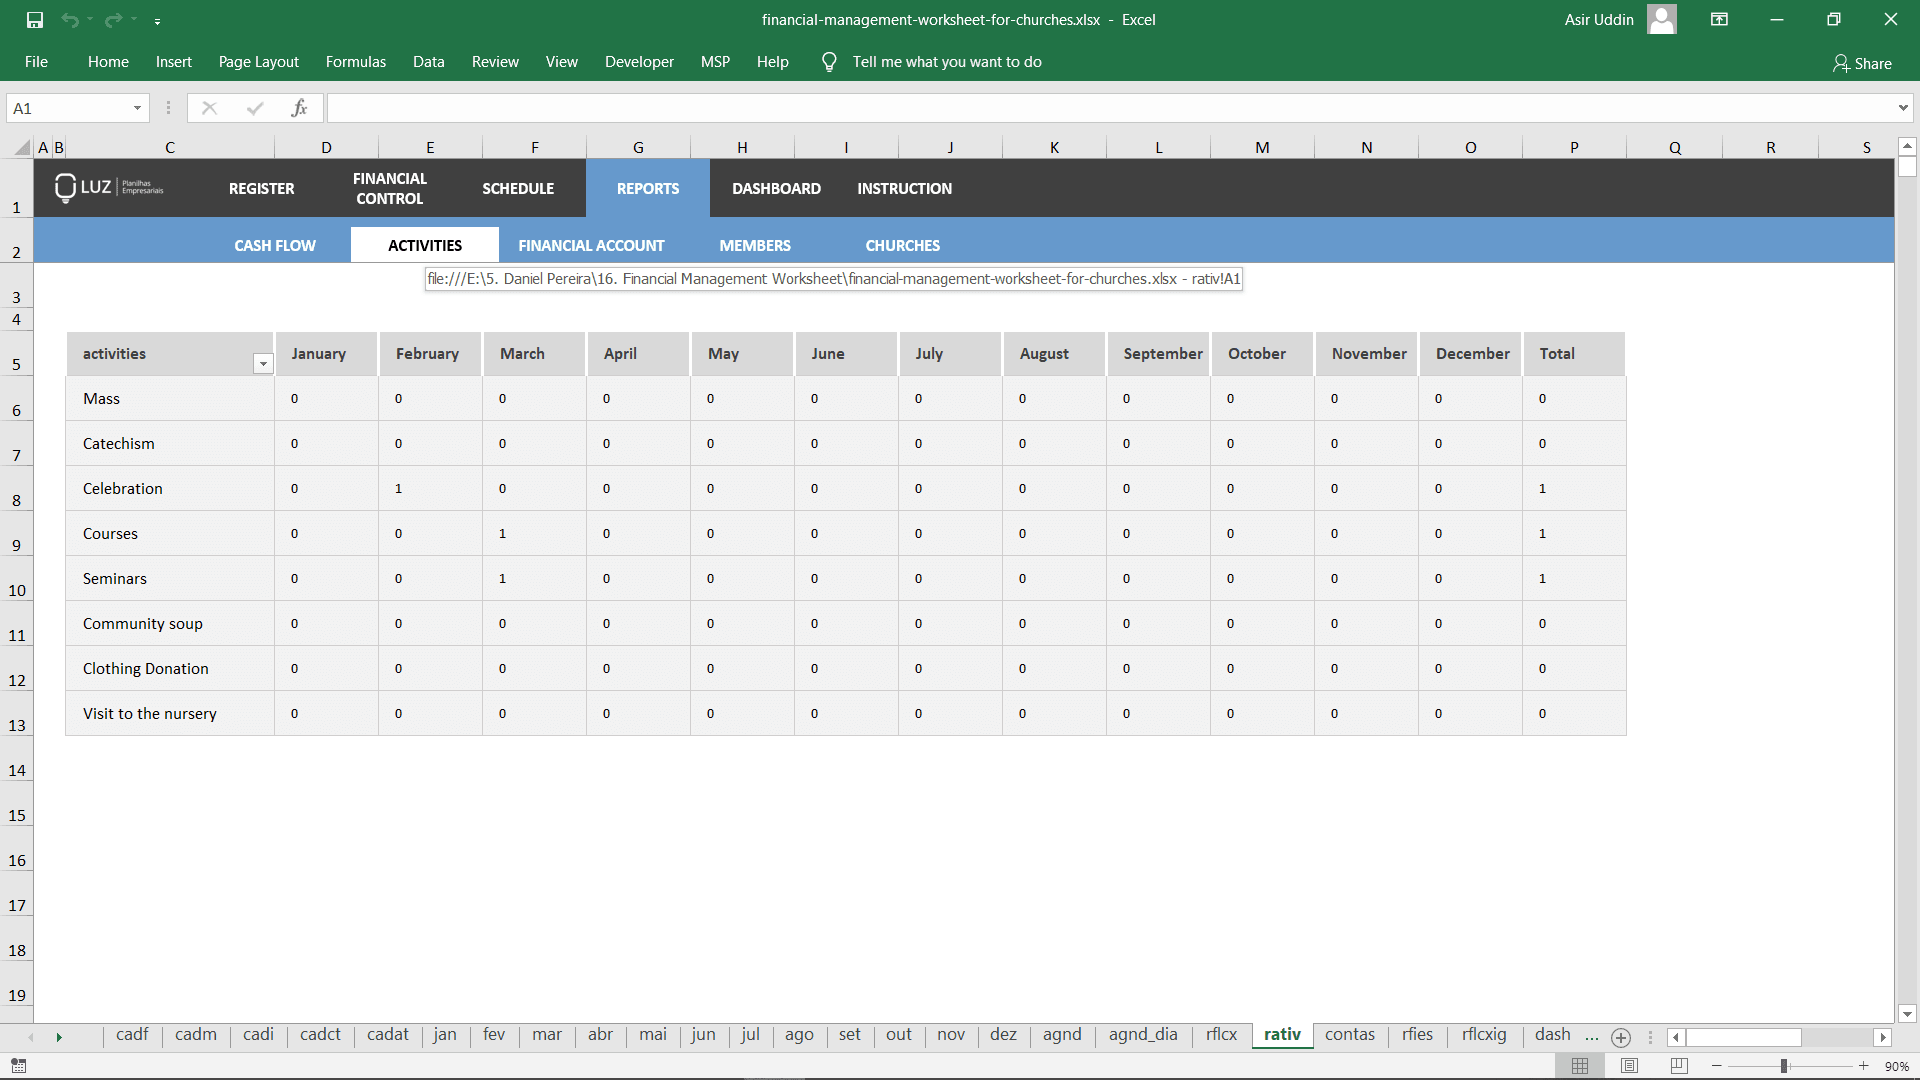Switch to Page Layout view icon
This screenshot has width=1920, height=1080.
[x=1630, y=1066]
